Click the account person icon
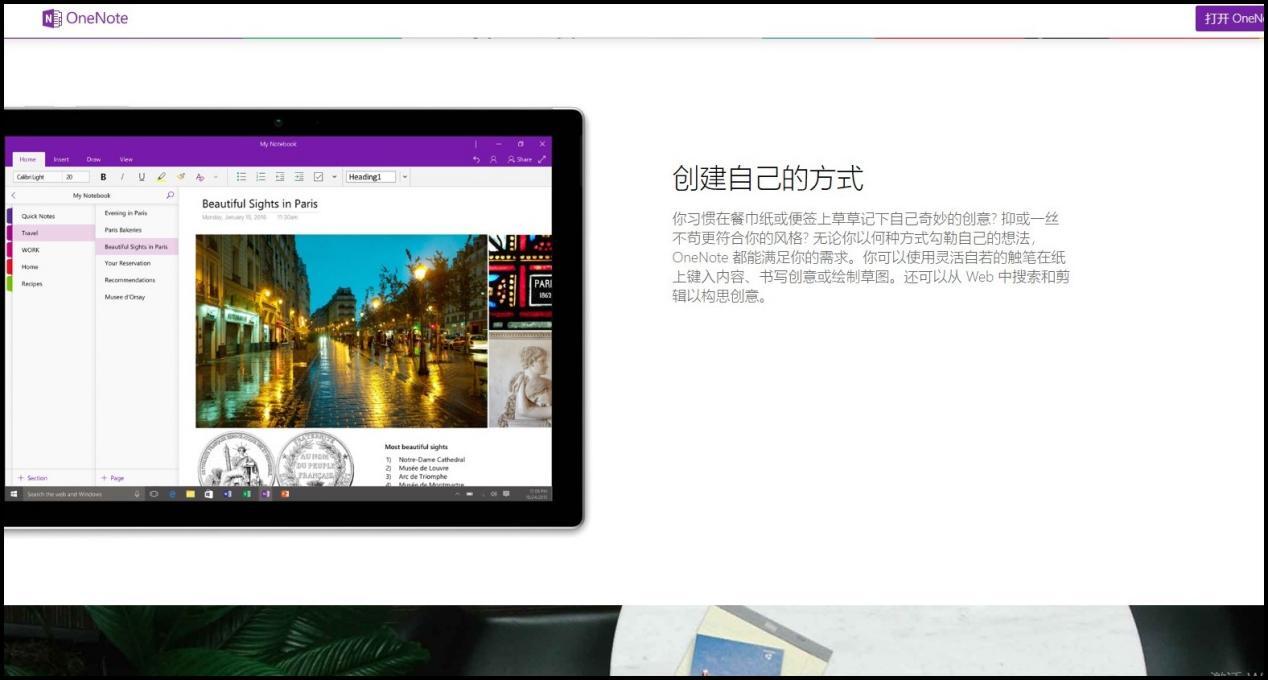The height and width of the screenshot is (680, 1268). tap(493, 159)
